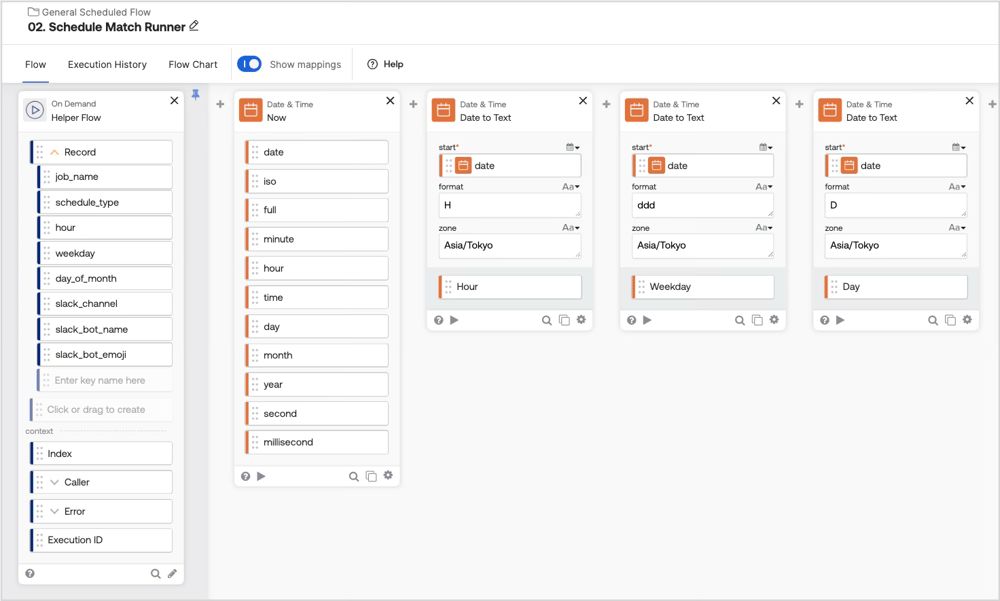The height and width of the screenshot is (601, 1000).
Task: Collapse the Record object expander
Action: [55, 152]
